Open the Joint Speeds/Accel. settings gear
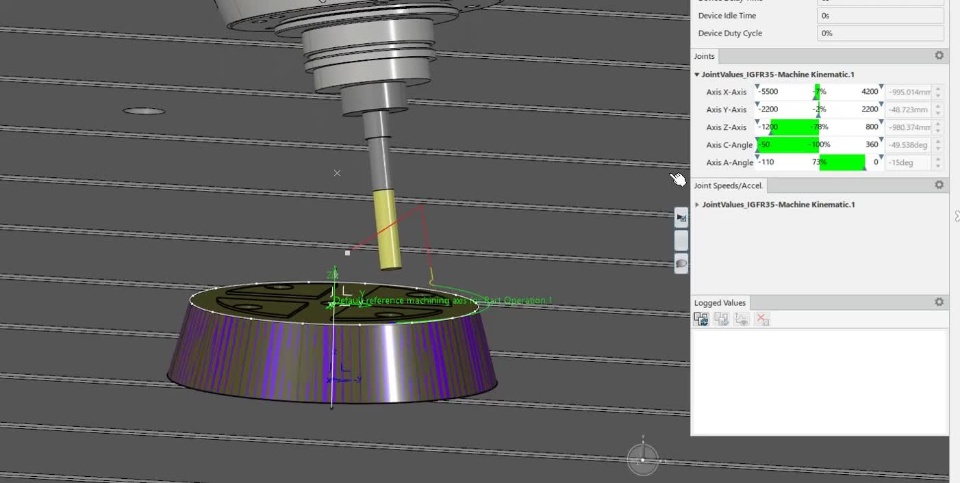This screenshot has height=483, width=960. click(939, 185)
